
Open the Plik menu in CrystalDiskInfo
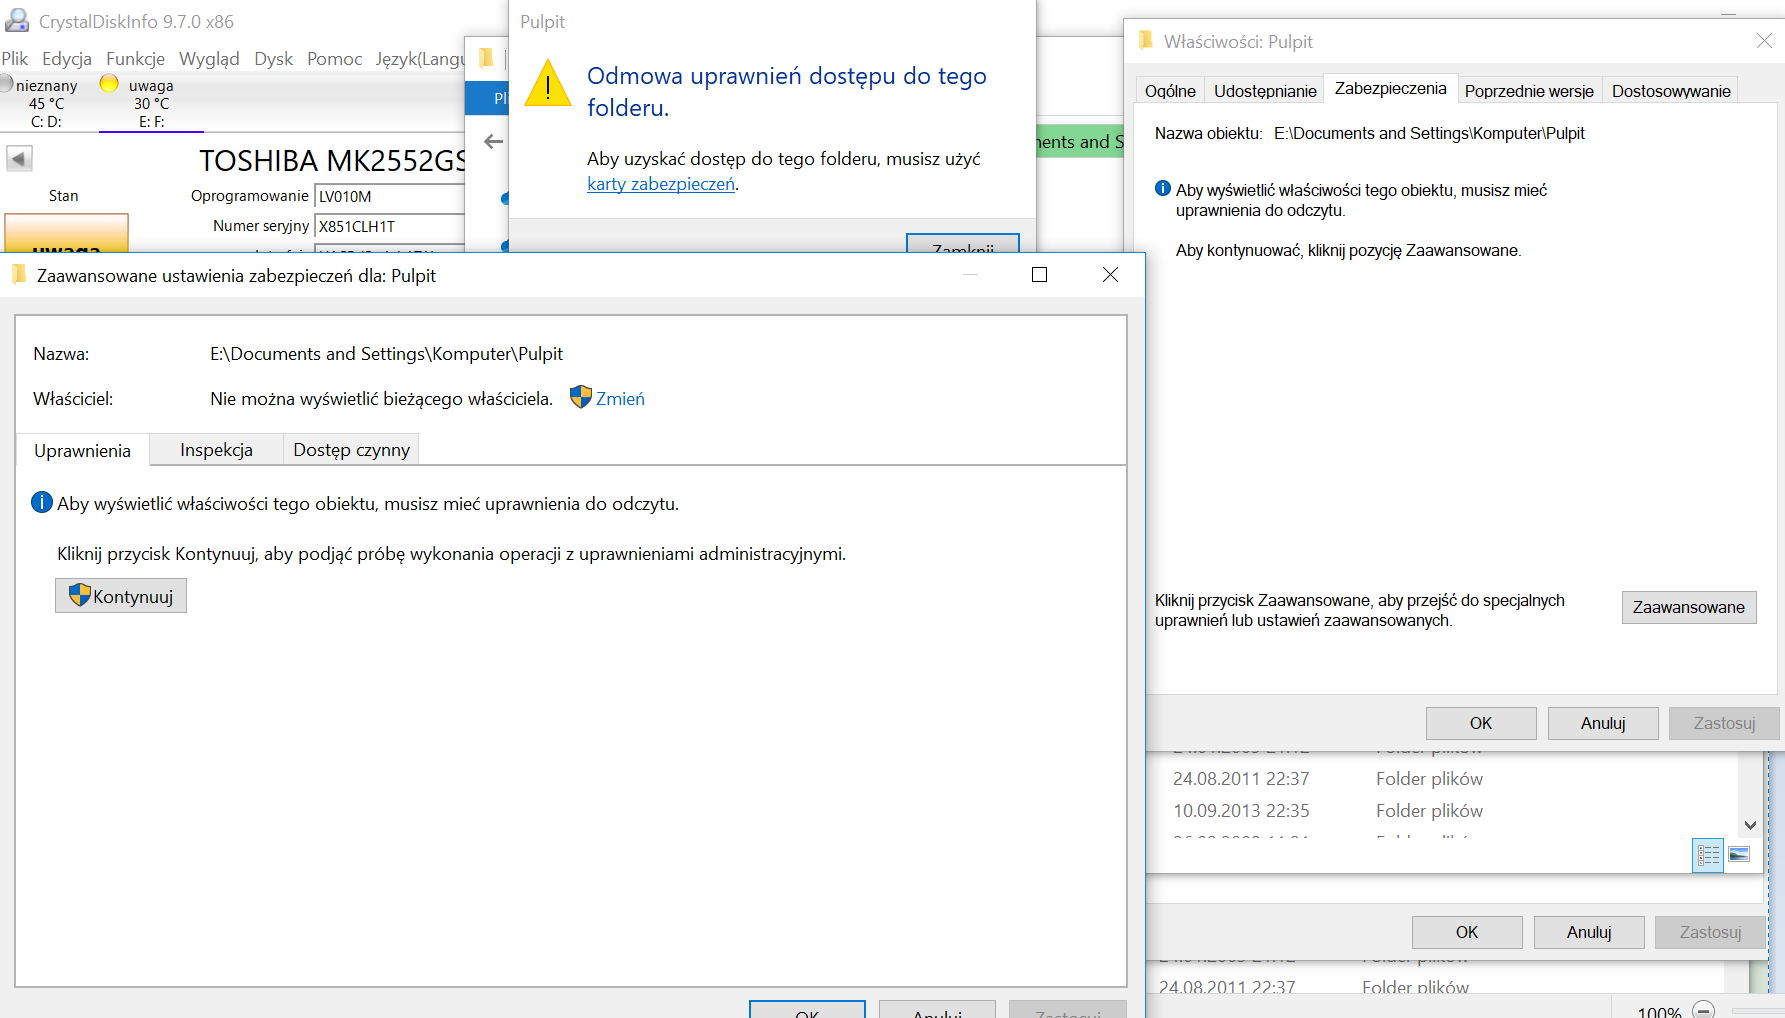pos(15,58)
